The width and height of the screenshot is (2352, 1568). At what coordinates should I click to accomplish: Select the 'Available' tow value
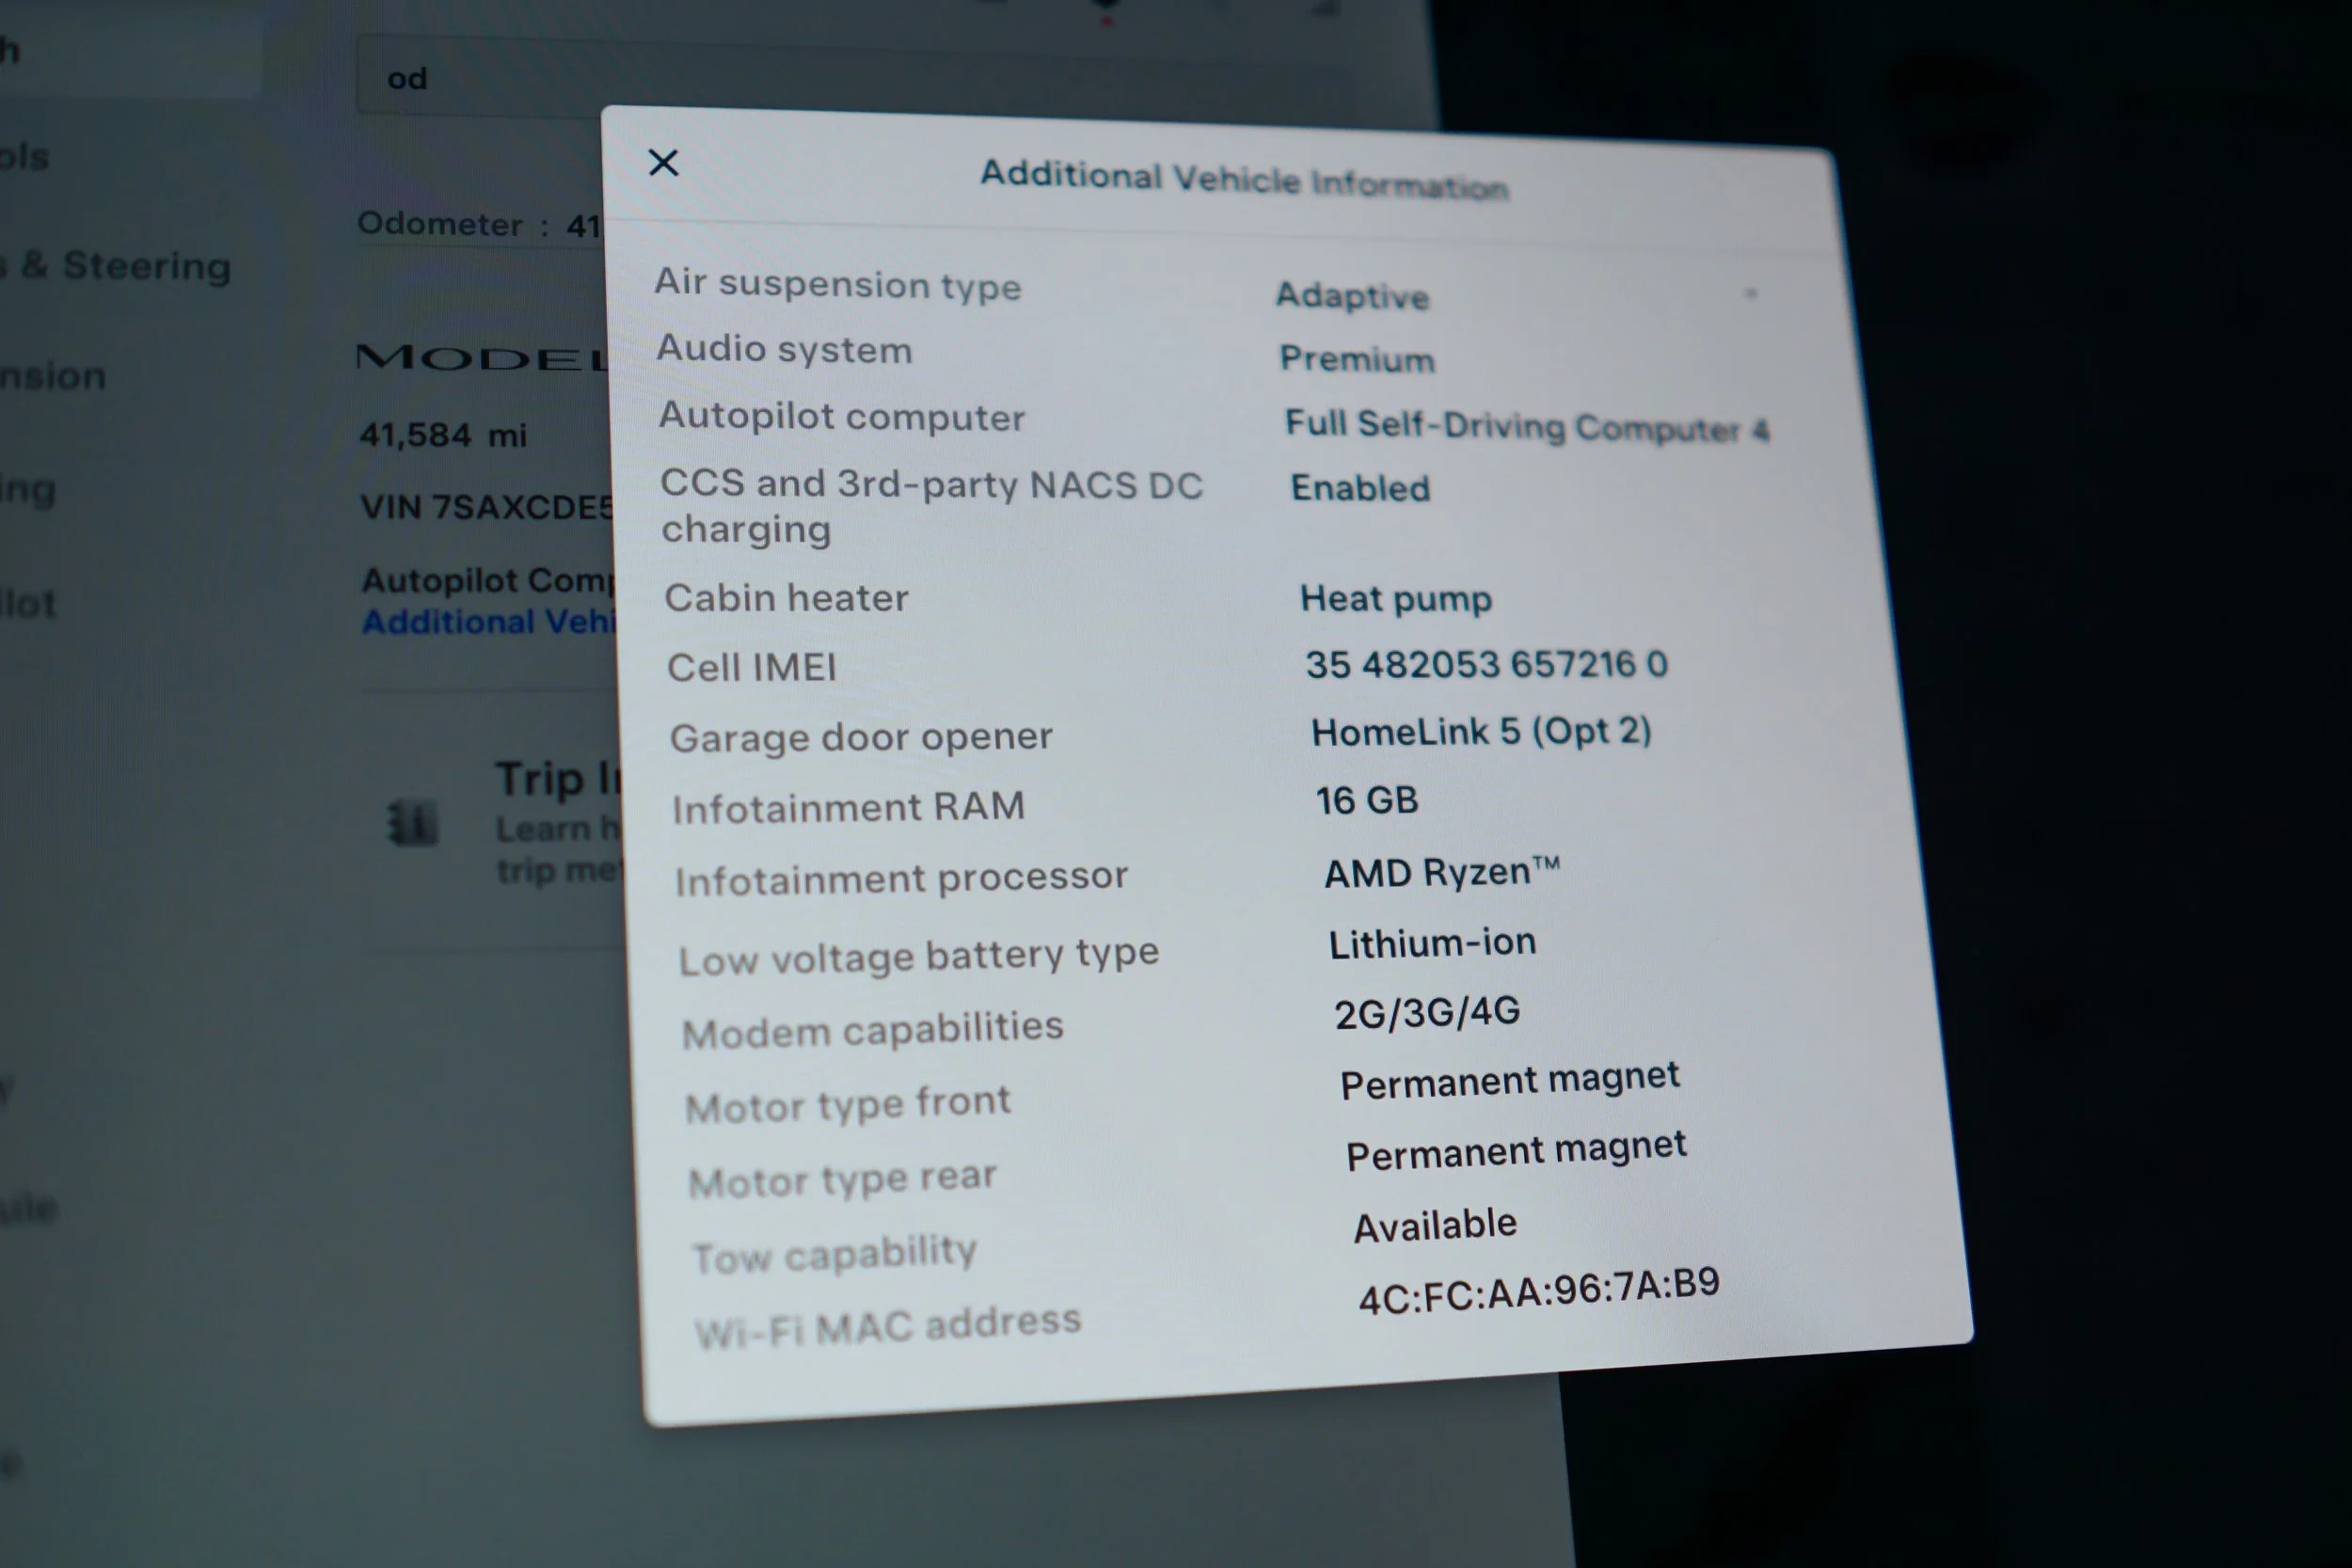1435,1225
